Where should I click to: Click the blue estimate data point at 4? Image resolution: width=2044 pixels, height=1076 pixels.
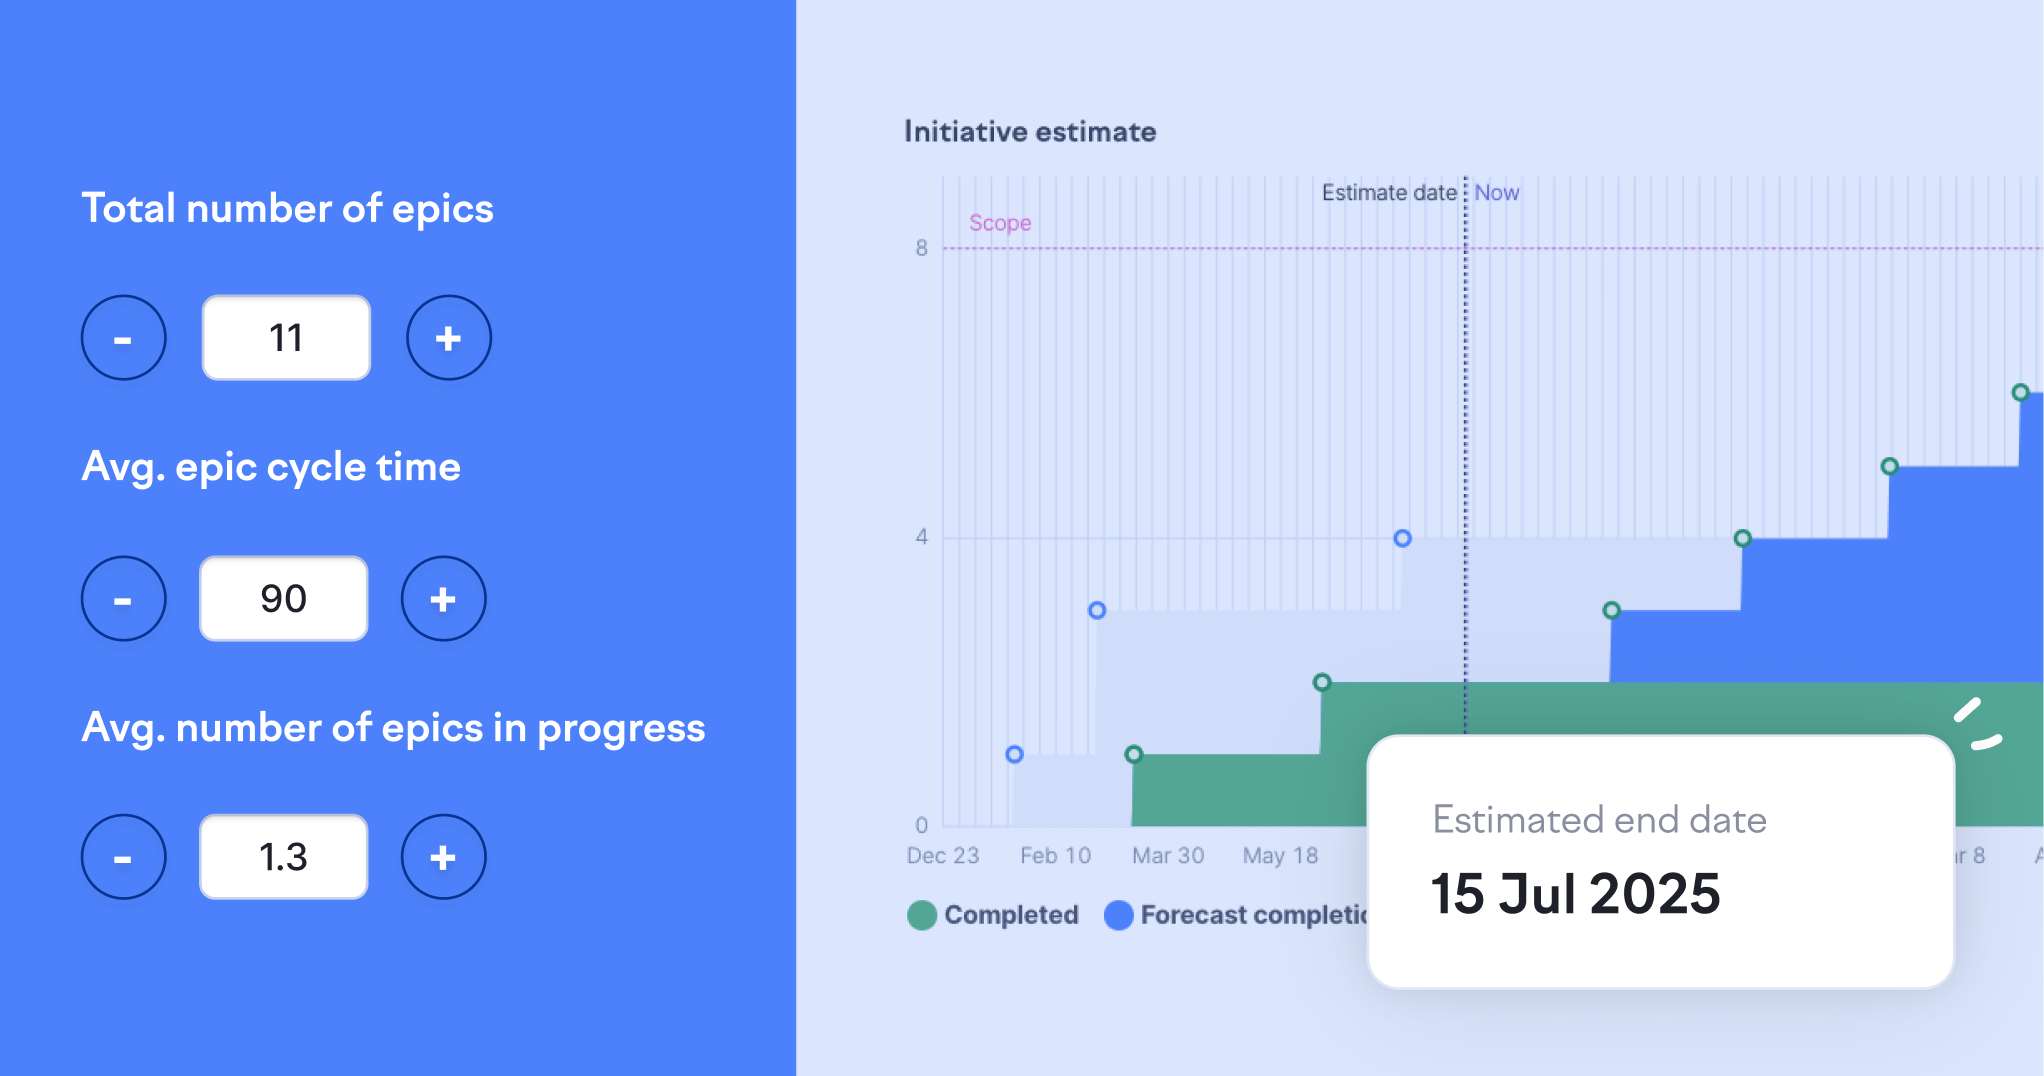[x=1402, y=538]
